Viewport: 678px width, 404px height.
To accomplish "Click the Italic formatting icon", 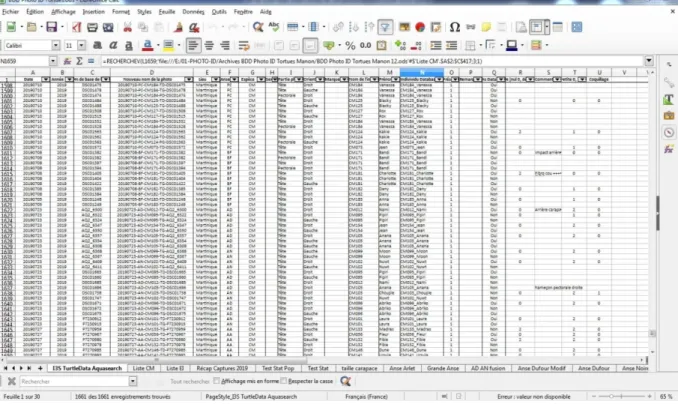I will point(113,45).
